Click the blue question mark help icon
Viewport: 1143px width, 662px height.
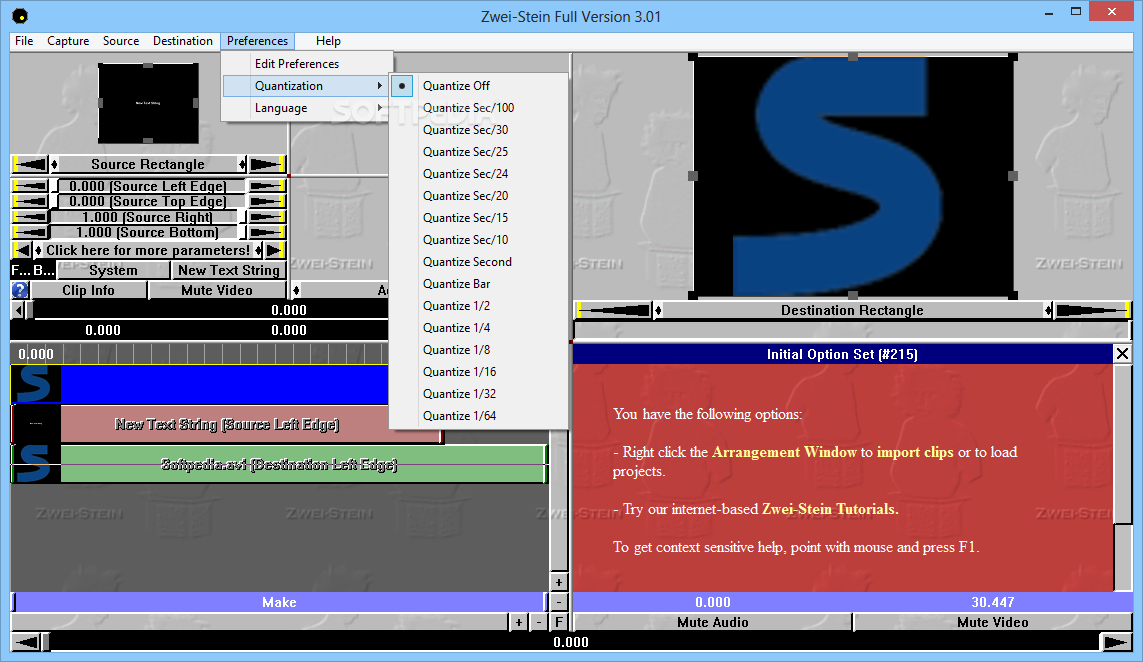tap(20, 290)
